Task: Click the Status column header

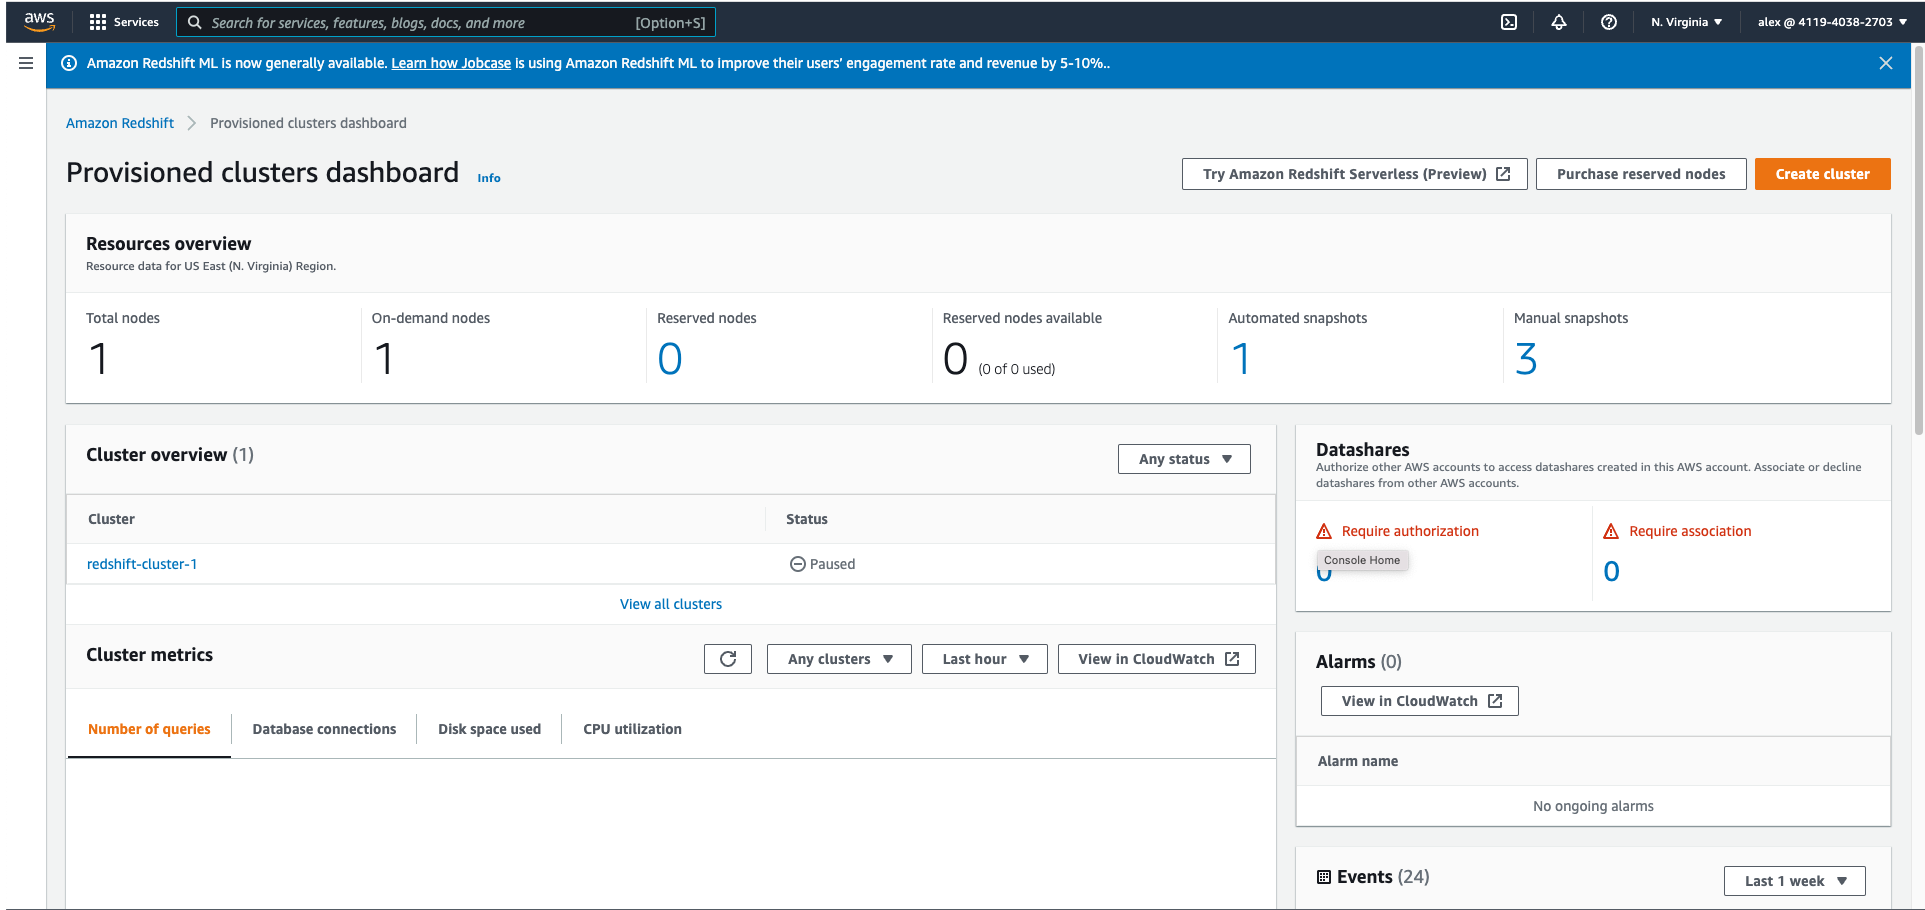Action: coord(807,519)
